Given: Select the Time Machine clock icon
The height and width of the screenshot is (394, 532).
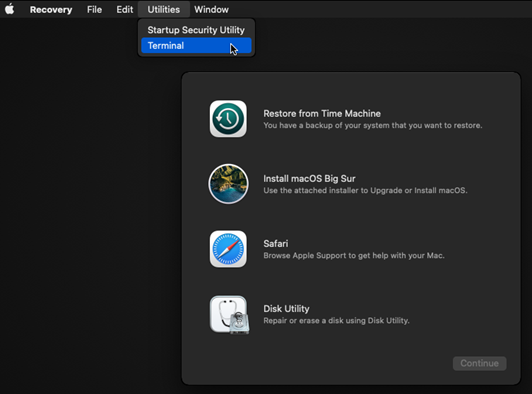Looking at the screenshot, I should 228,119.
